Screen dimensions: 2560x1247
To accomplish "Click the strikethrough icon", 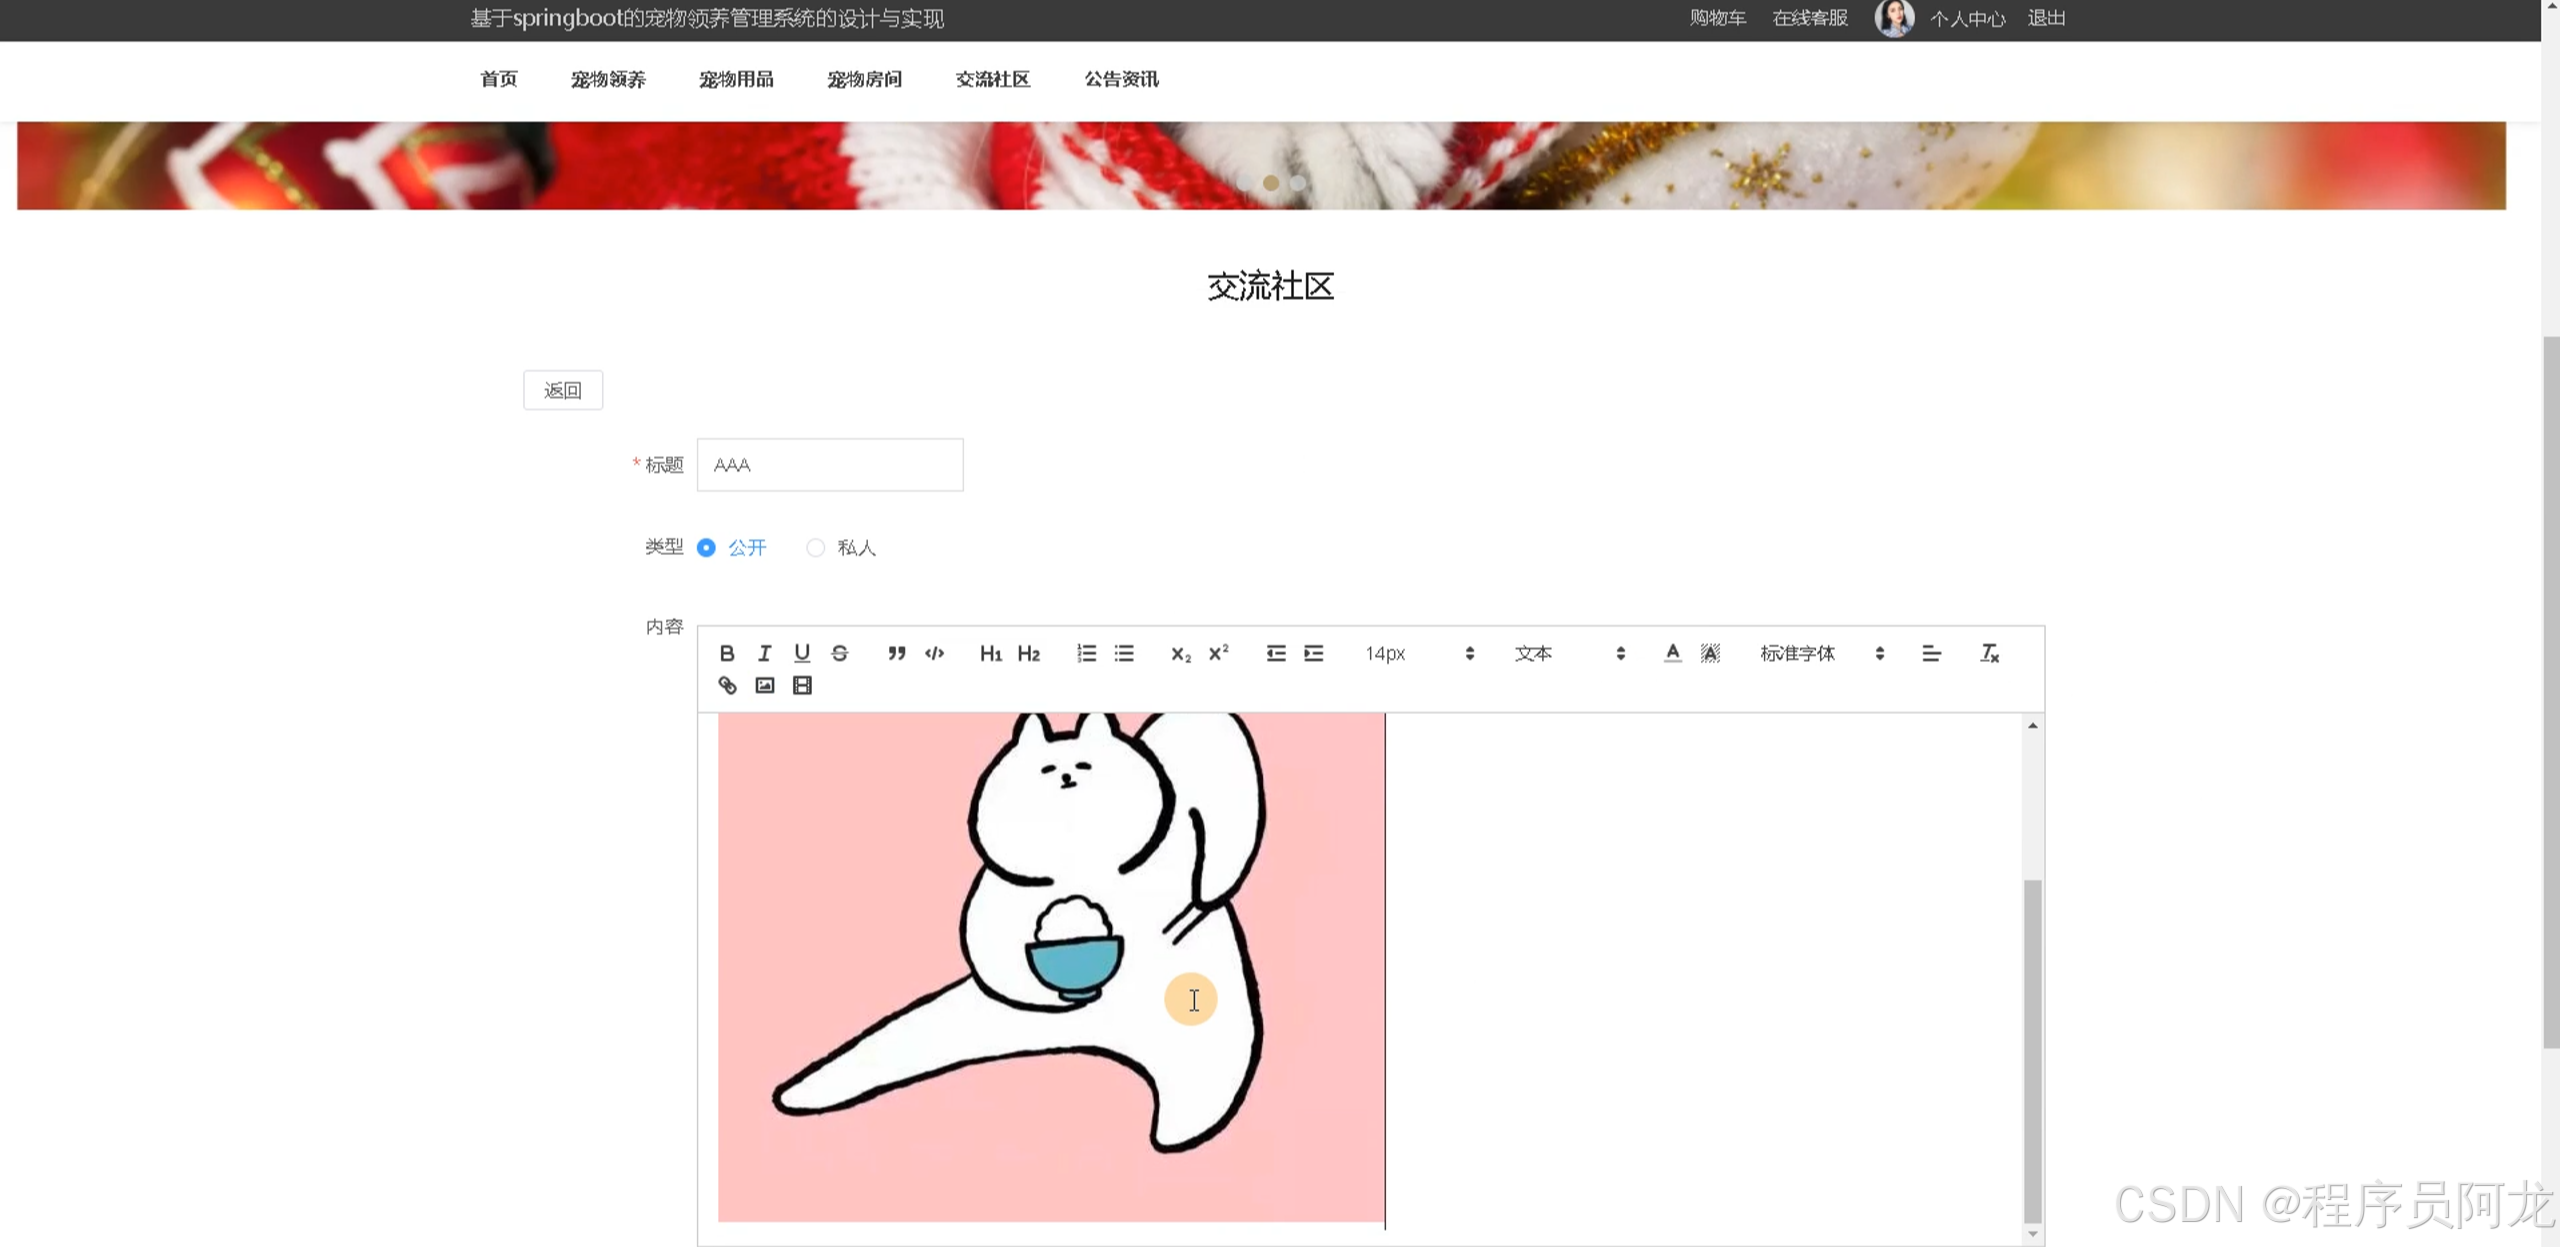I will 840,653.
